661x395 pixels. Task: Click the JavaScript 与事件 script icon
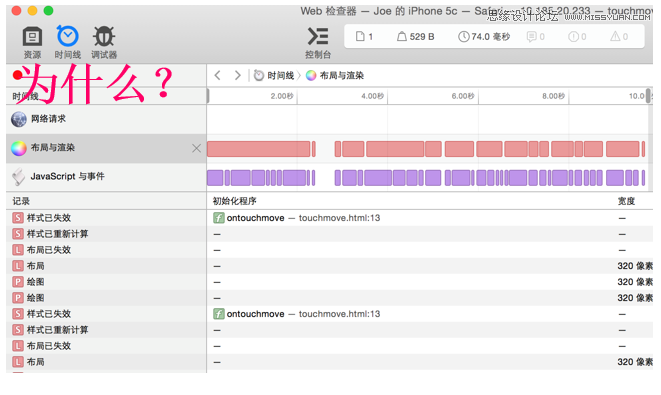[19, 177]
